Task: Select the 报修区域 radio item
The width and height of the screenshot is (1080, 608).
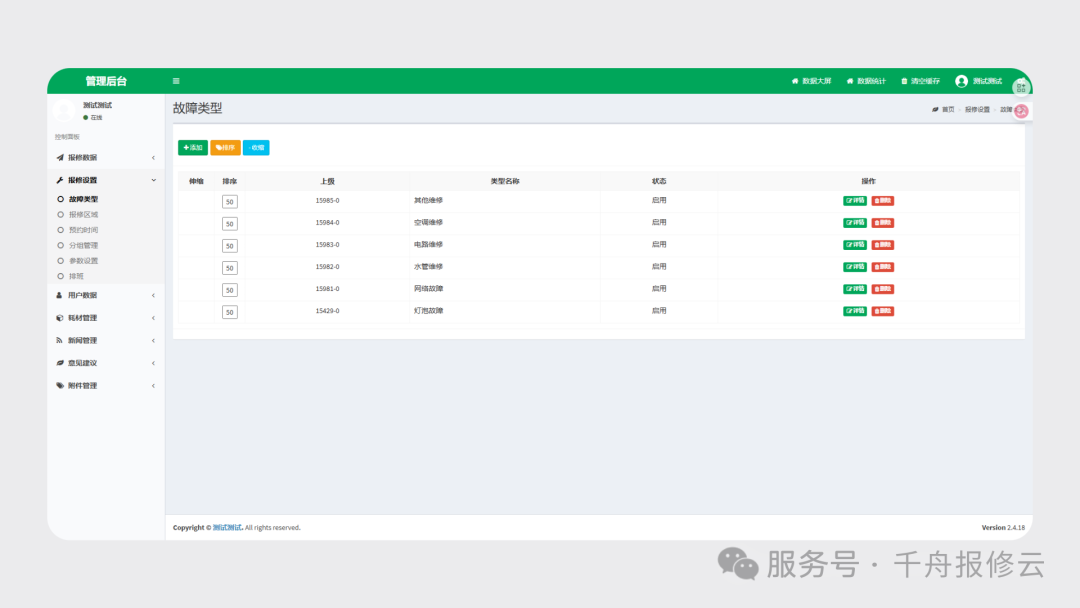Action: tap(61, 214)
